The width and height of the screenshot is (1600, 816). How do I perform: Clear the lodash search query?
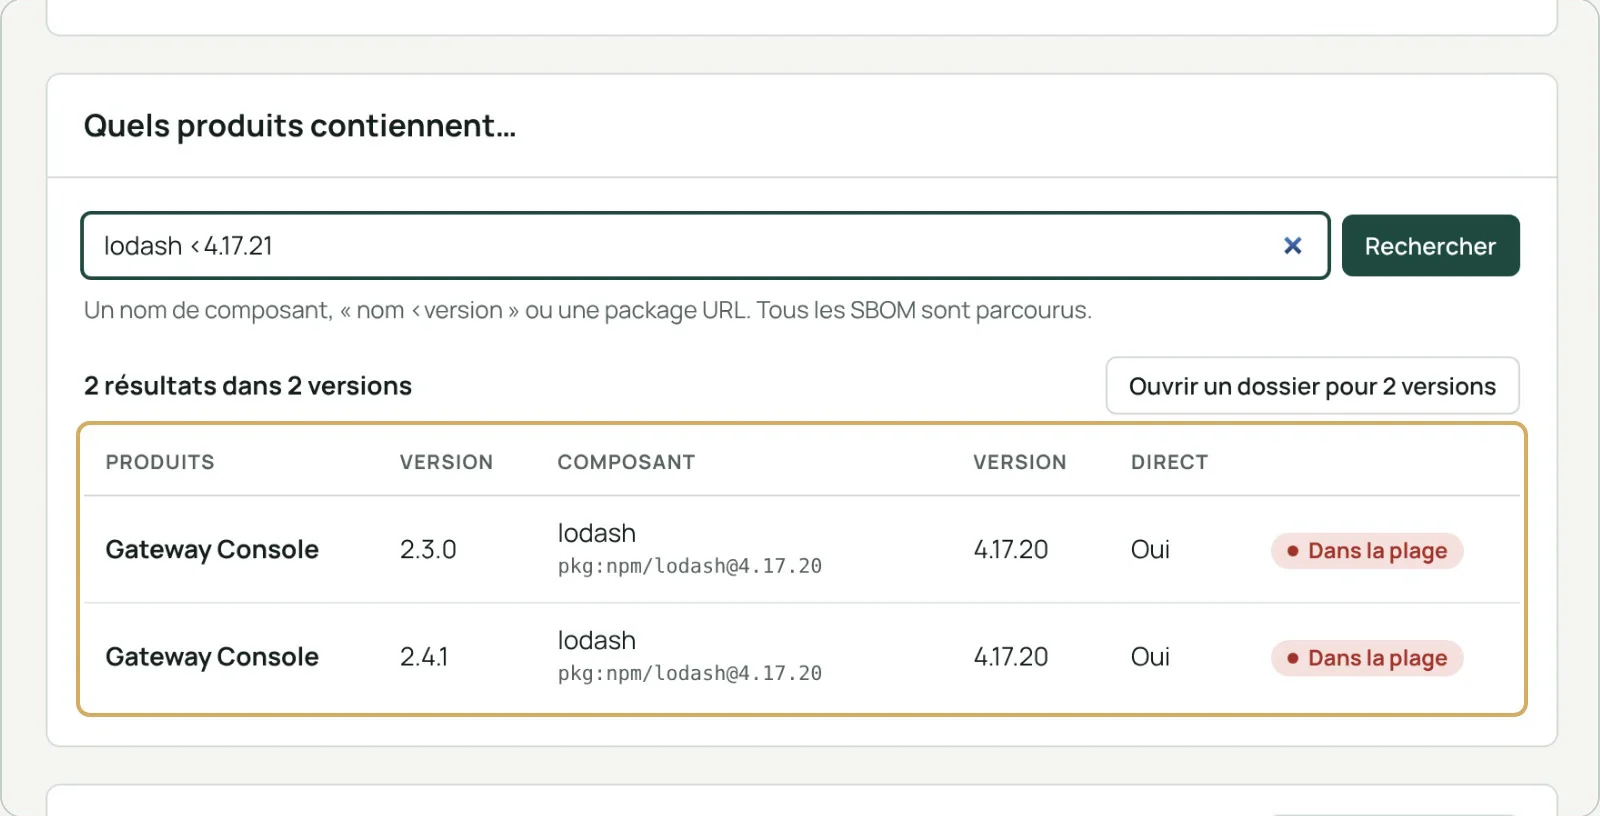tap(1292, 246)
